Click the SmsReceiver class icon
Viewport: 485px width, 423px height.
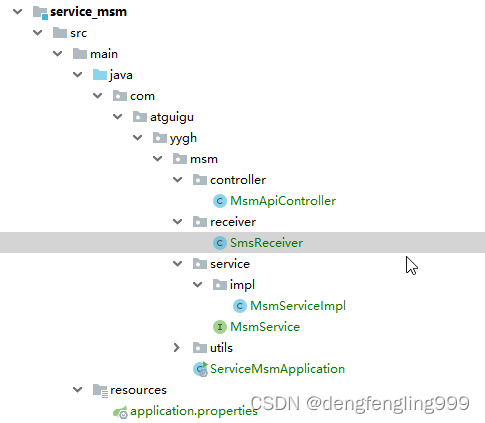(x=220, y=243)
